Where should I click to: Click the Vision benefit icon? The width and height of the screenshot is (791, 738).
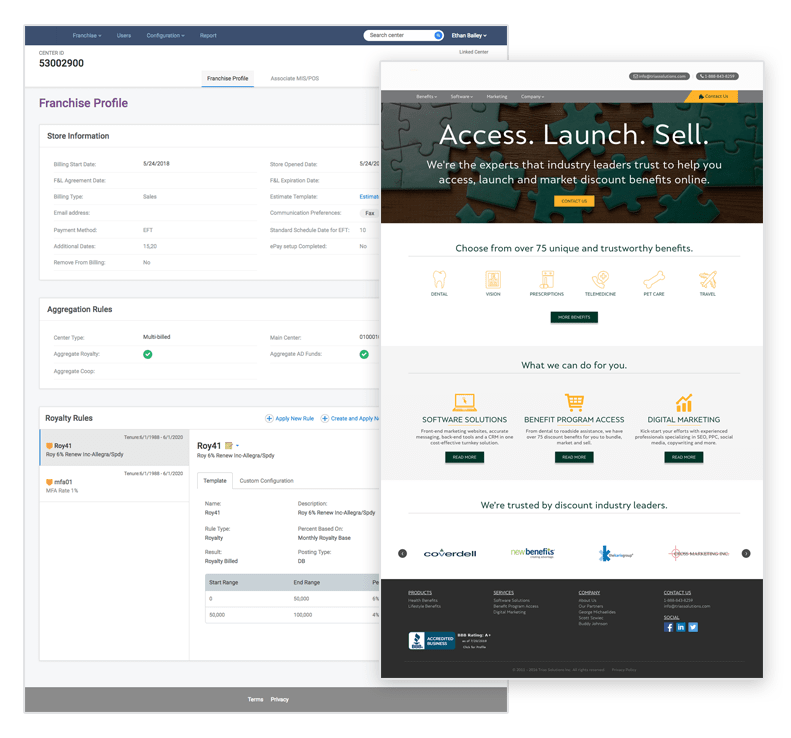point(493,279)
